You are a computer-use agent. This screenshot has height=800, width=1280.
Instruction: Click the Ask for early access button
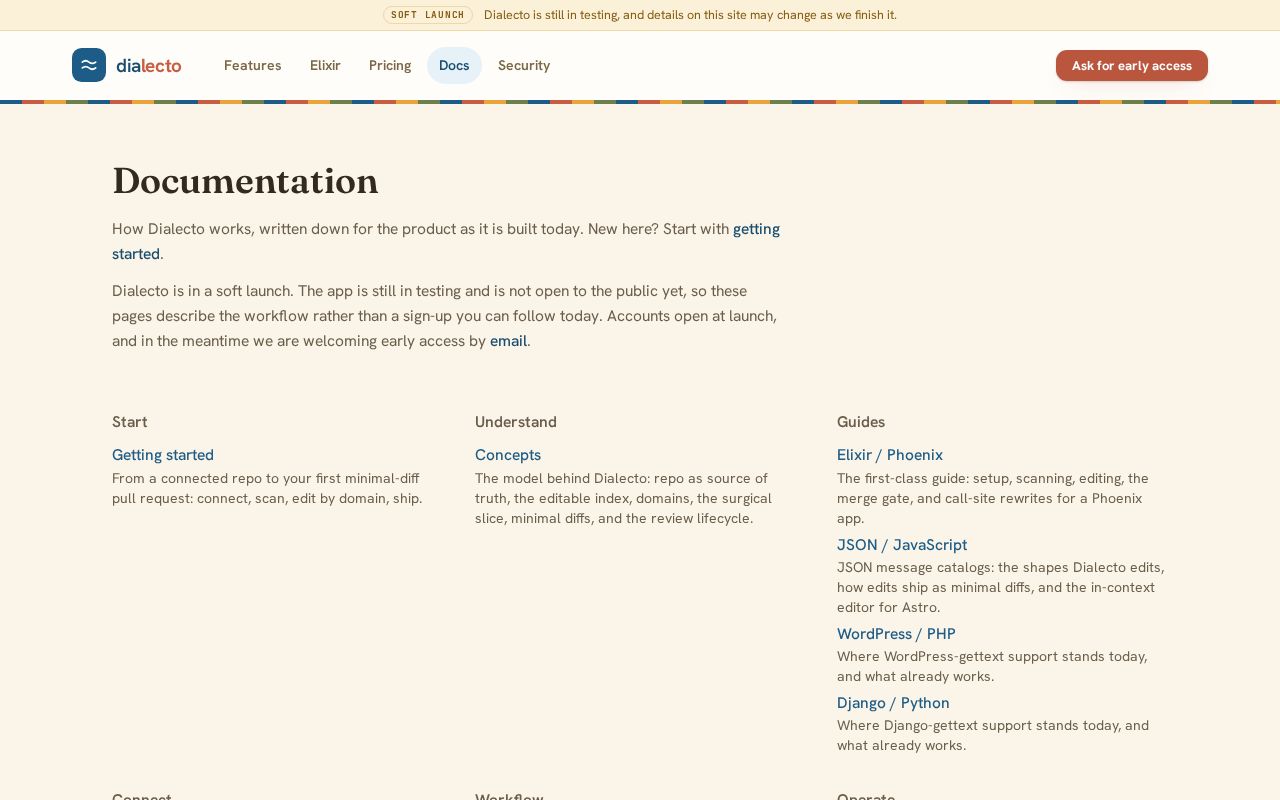coord(1132,65)
